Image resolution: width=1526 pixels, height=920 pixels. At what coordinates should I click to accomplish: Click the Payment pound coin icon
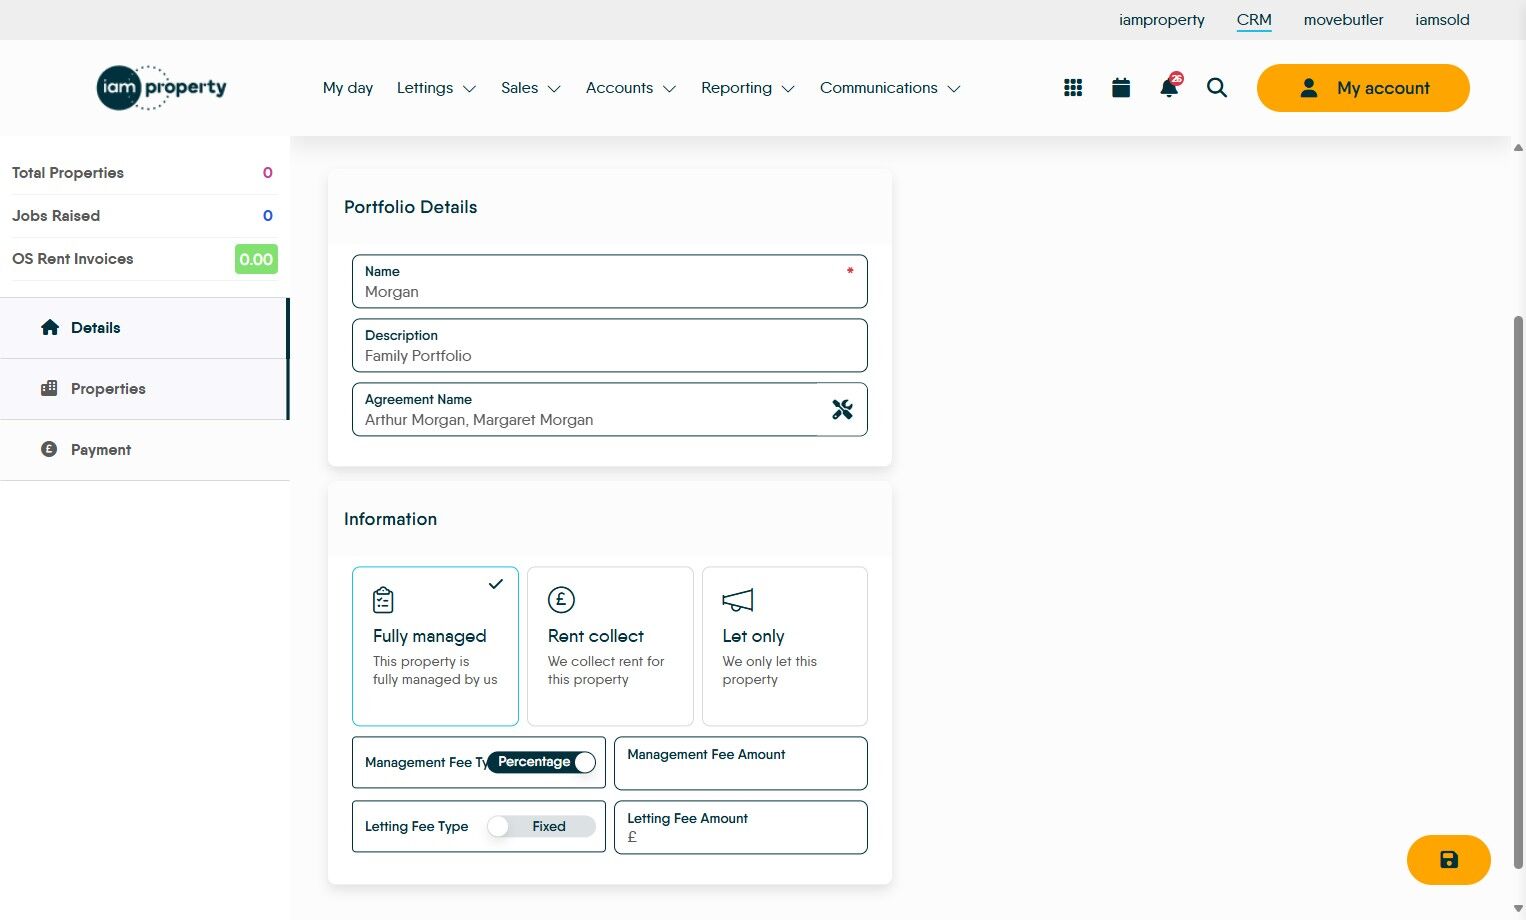click(49, 449)
